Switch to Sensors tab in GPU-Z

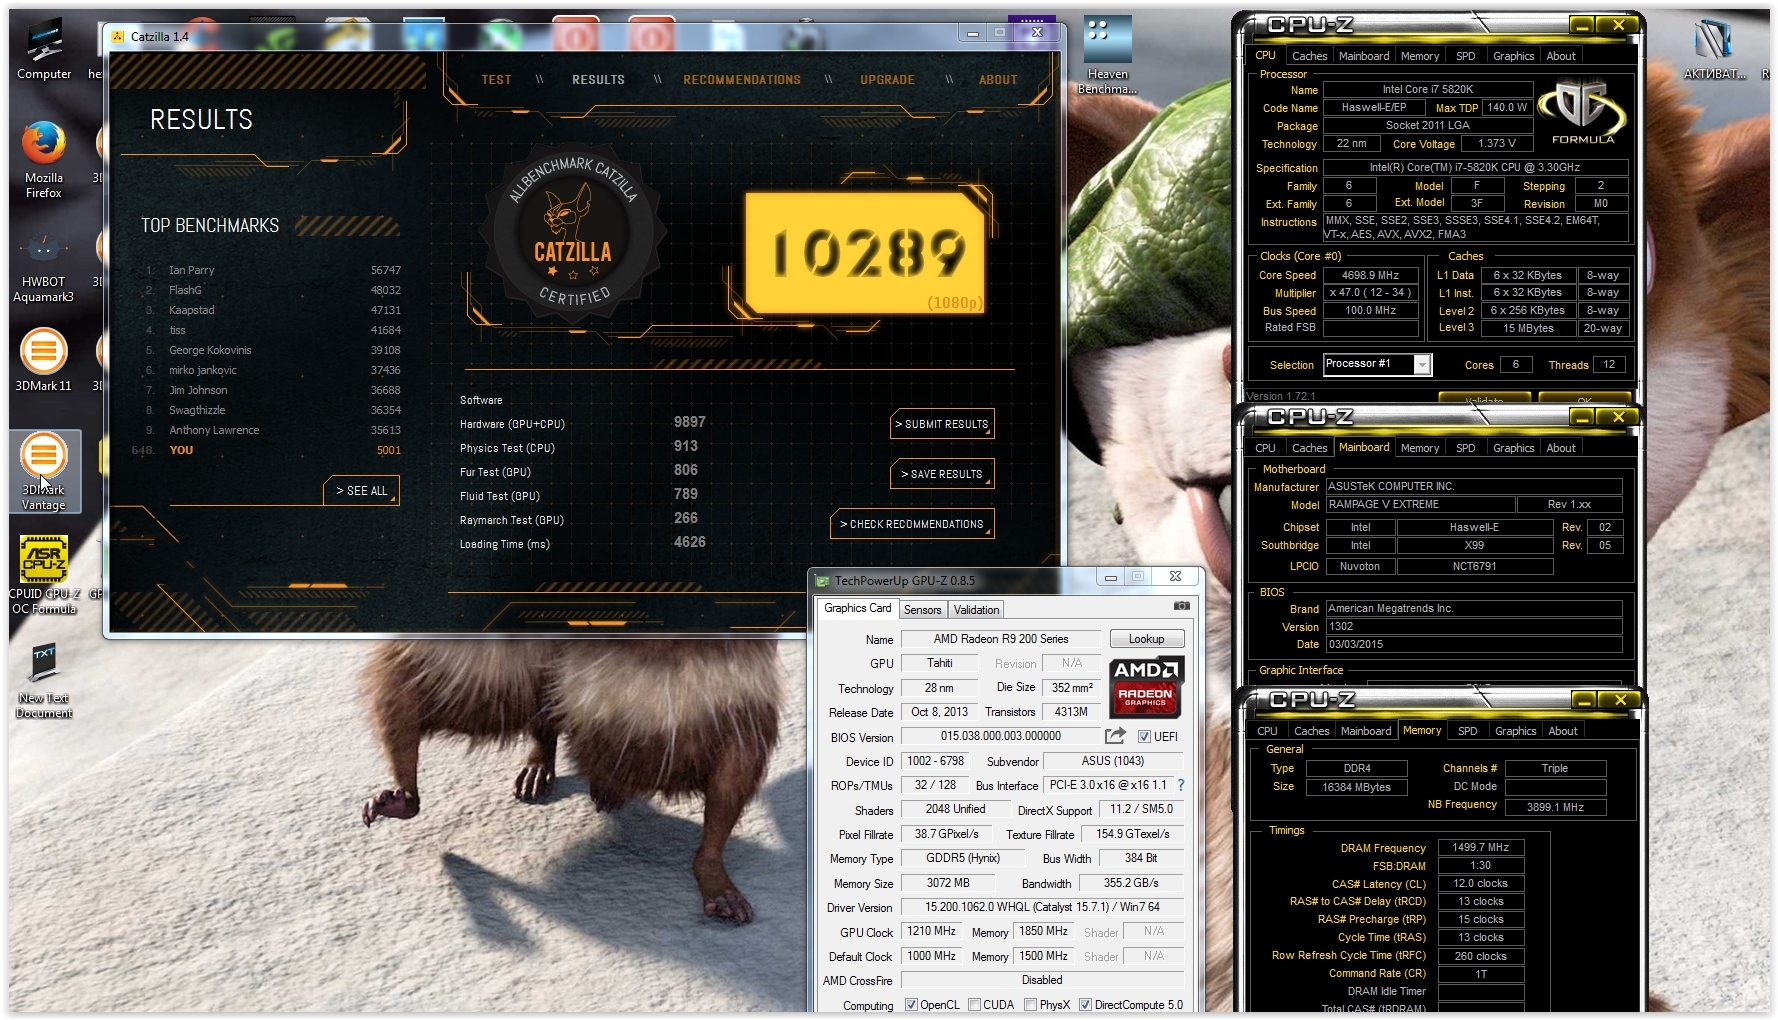click(922, 610)
